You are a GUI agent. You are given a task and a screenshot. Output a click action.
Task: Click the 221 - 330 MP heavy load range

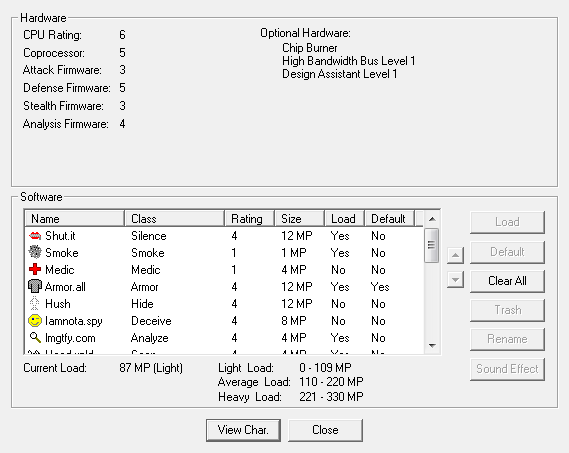[331, 397]
